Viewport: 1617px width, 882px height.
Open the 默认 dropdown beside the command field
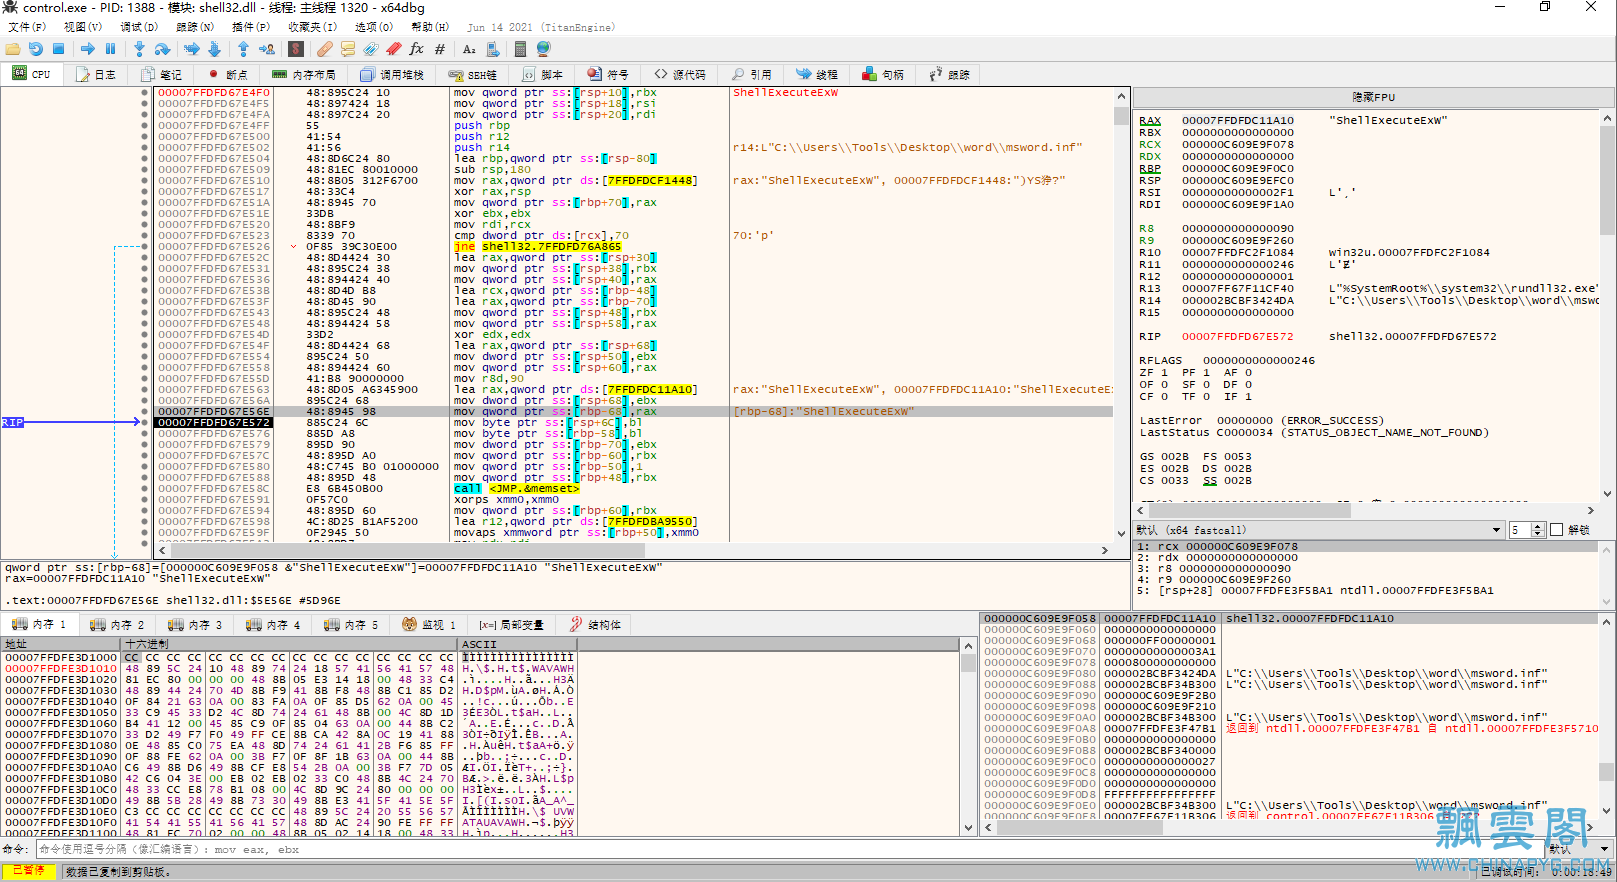coord(1580,849)
